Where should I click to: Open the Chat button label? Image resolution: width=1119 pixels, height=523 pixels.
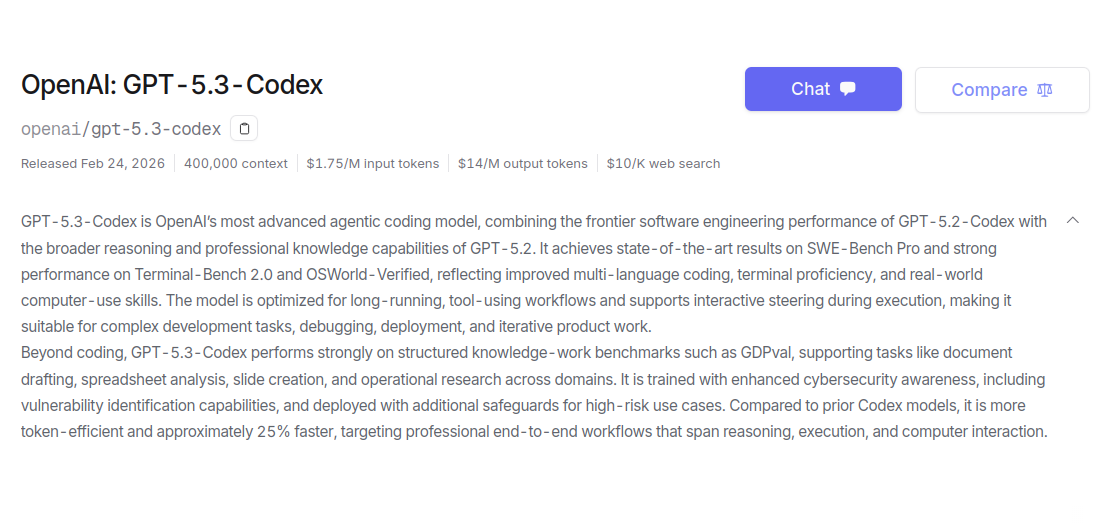tap(810, 89)
